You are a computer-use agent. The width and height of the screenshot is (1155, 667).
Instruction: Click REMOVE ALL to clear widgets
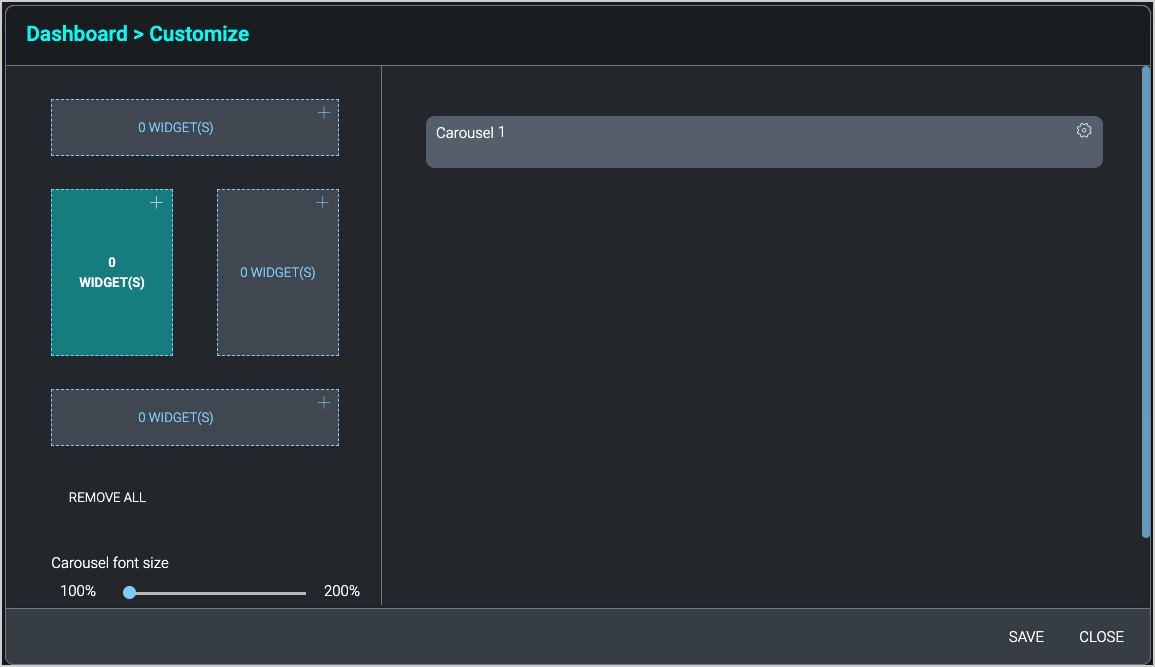[107, 497]
